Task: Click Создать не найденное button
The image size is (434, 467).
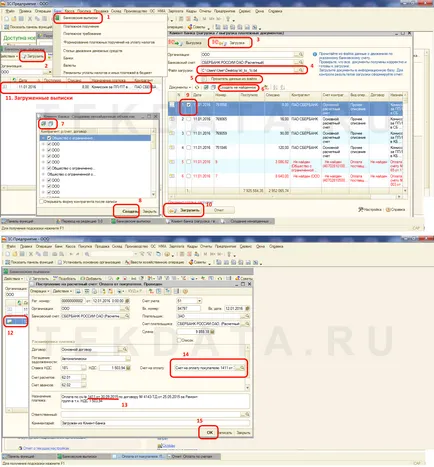Action: pos(238,88)
